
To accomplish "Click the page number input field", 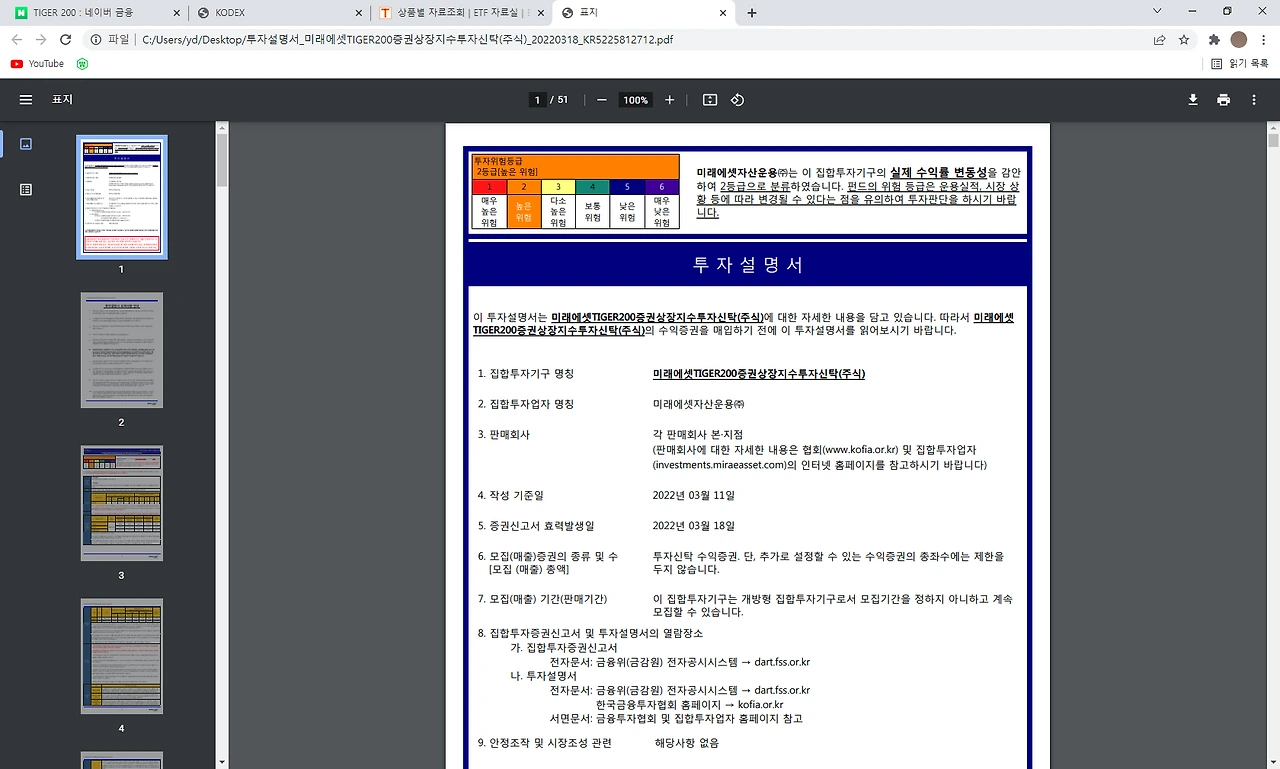I will [537, 100].
